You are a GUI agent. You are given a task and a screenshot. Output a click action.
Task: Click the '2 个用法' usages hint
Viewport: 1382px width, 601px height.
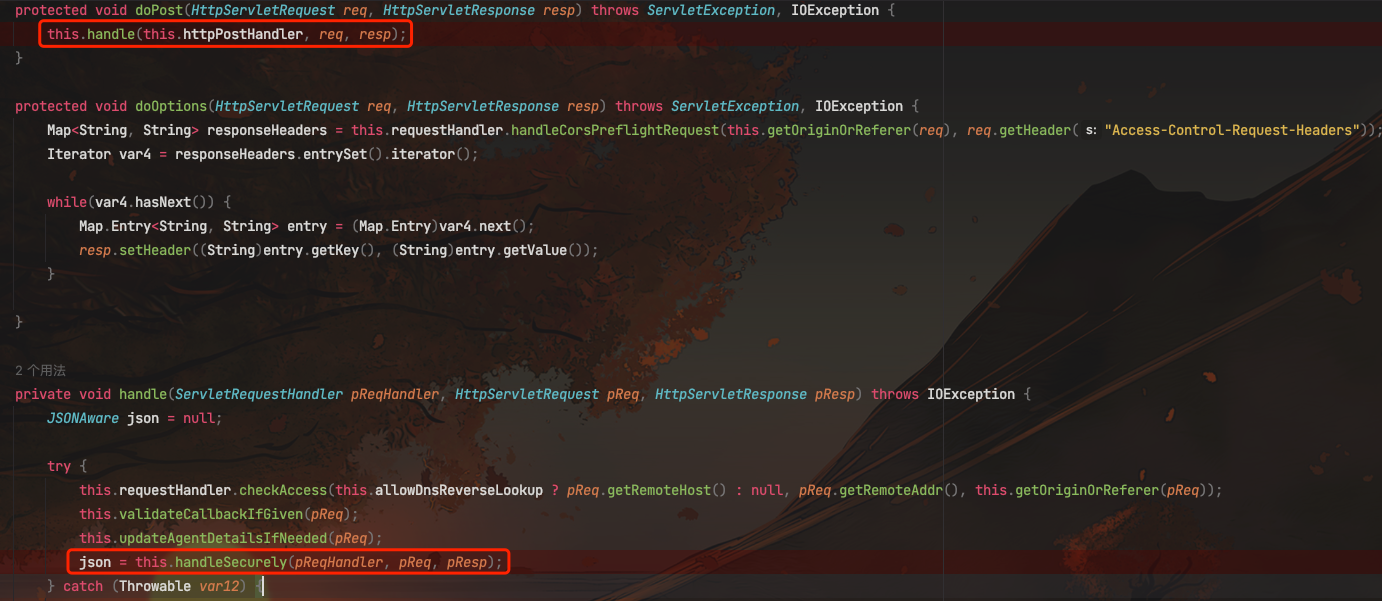[40, 370]
